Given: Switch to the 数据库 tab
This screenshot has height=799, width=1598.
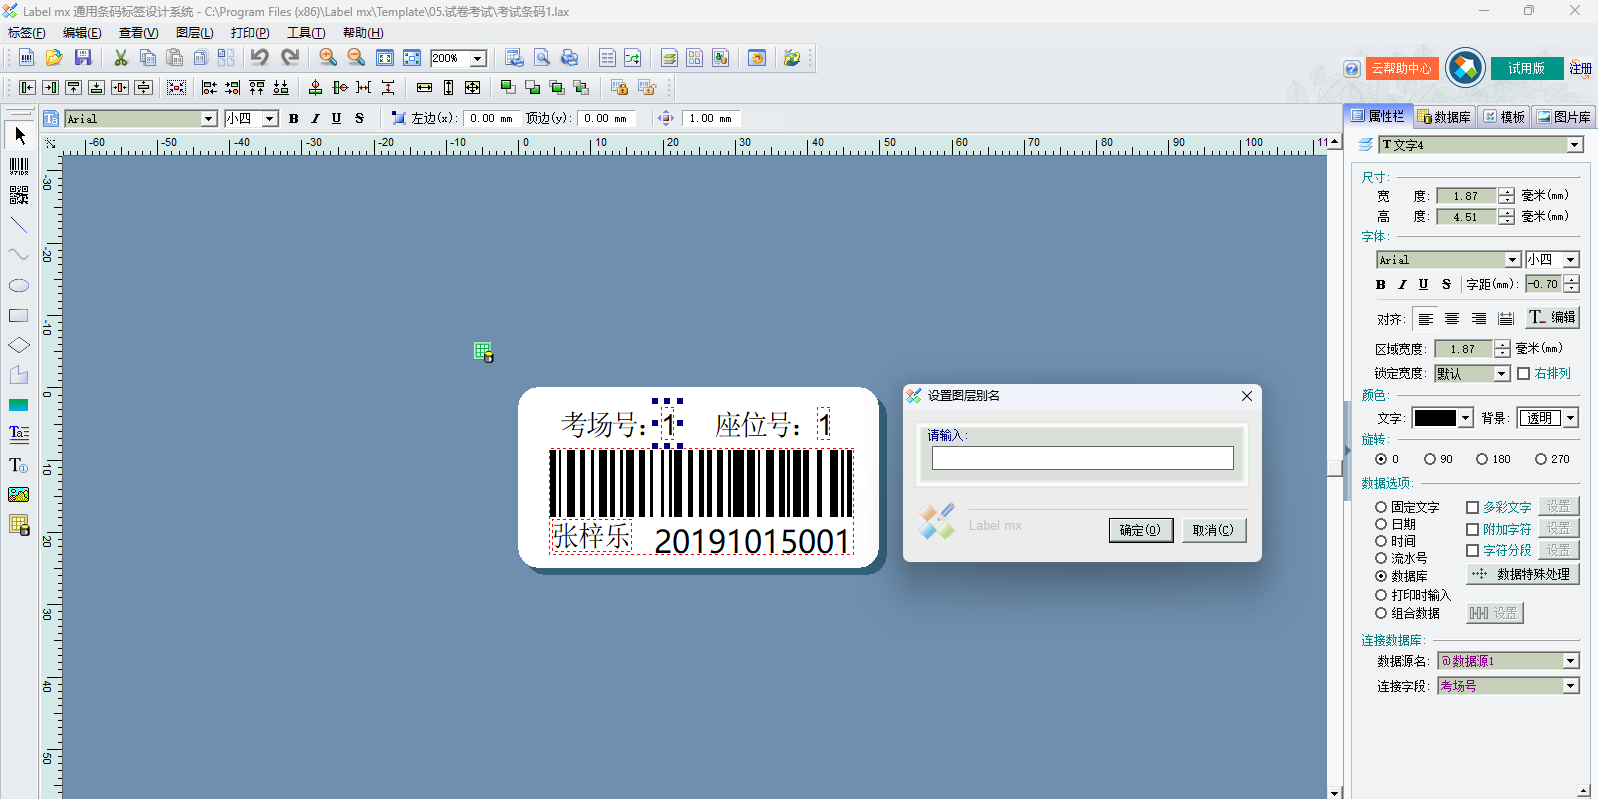Looking at the screenshot, I should (1443, 117).
